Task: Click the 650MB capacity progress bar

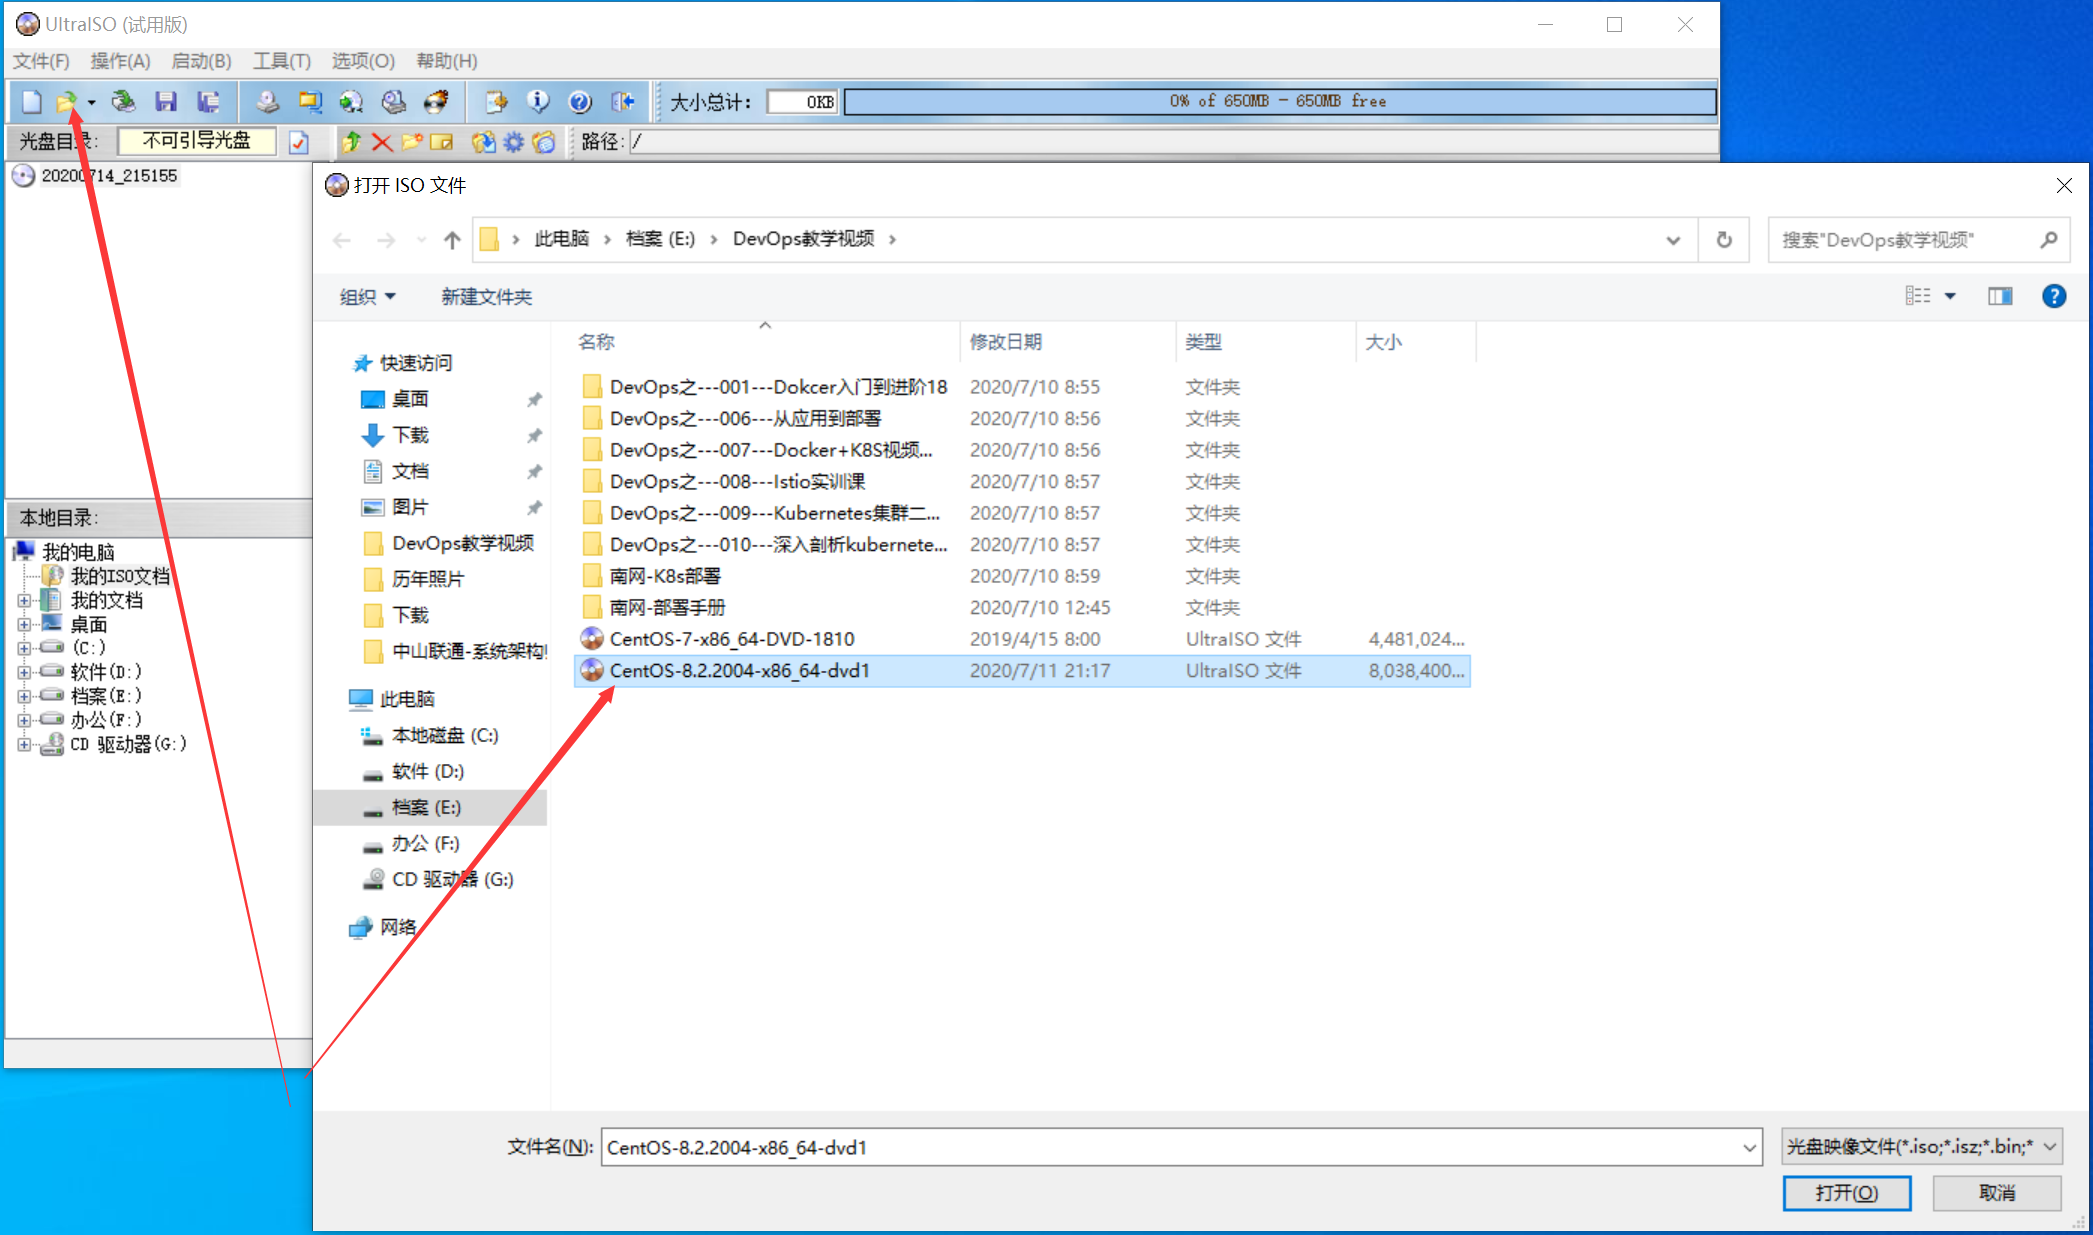Action: tap(1280, 102)
